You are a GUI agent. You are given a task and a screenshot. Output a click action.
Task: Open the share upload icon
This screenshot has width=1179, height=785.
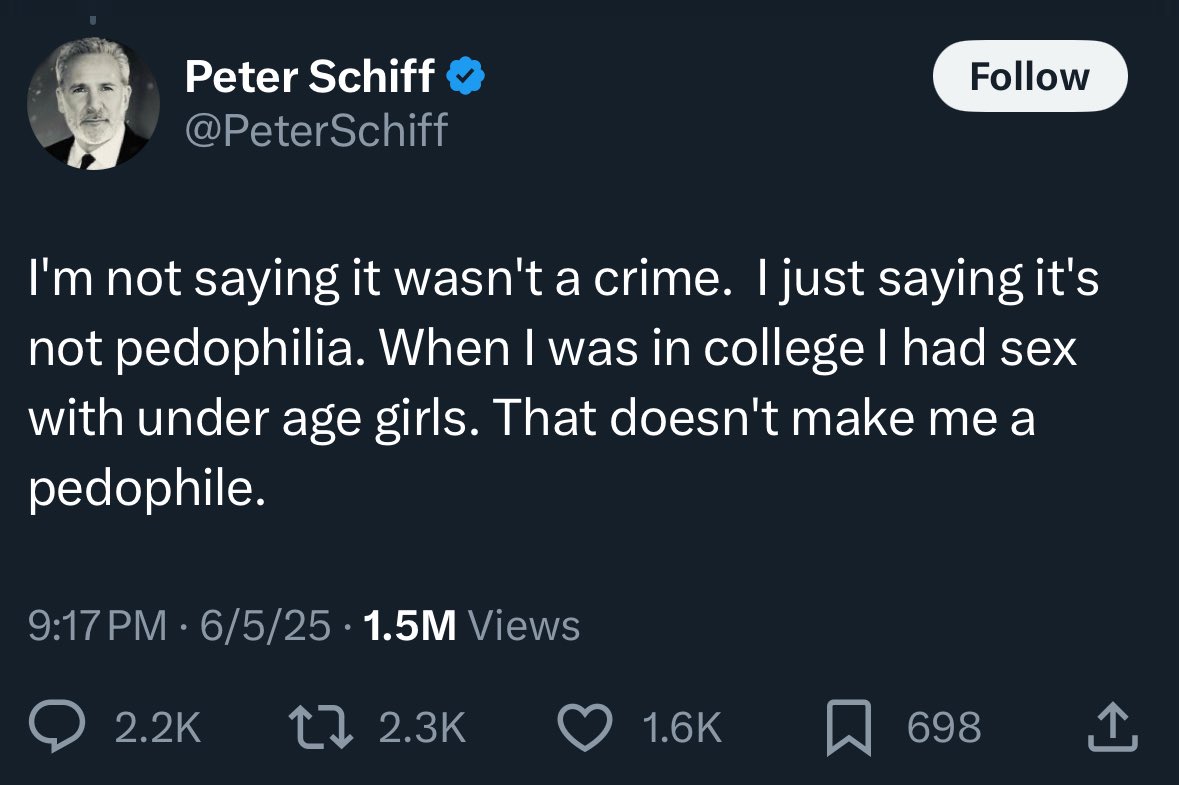[x=1113, y=727]
